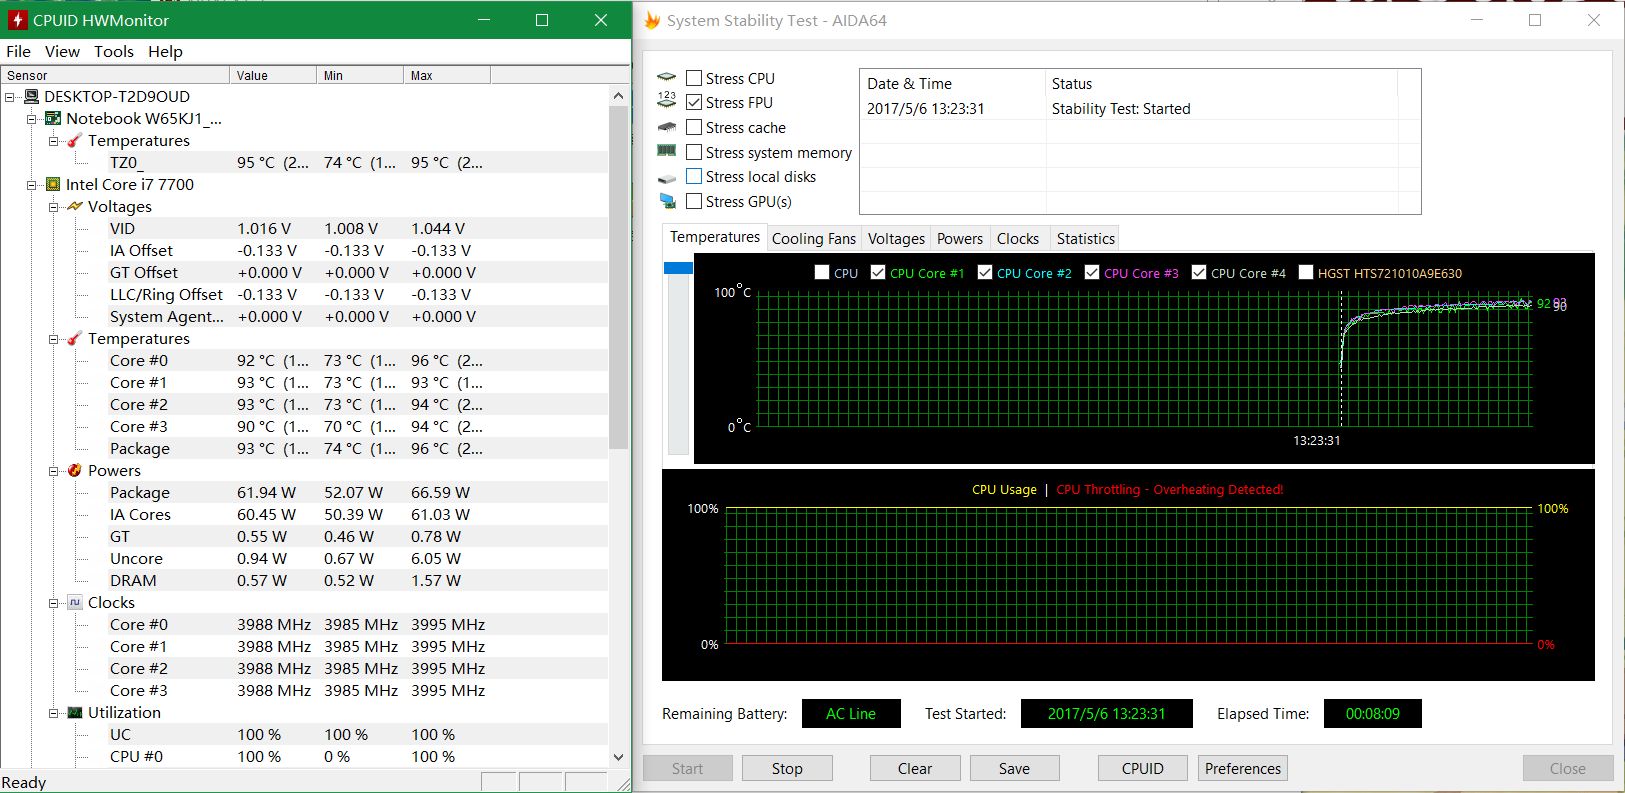
Task: Open CPUID from the stability test window
Action: click(1143, 768)
